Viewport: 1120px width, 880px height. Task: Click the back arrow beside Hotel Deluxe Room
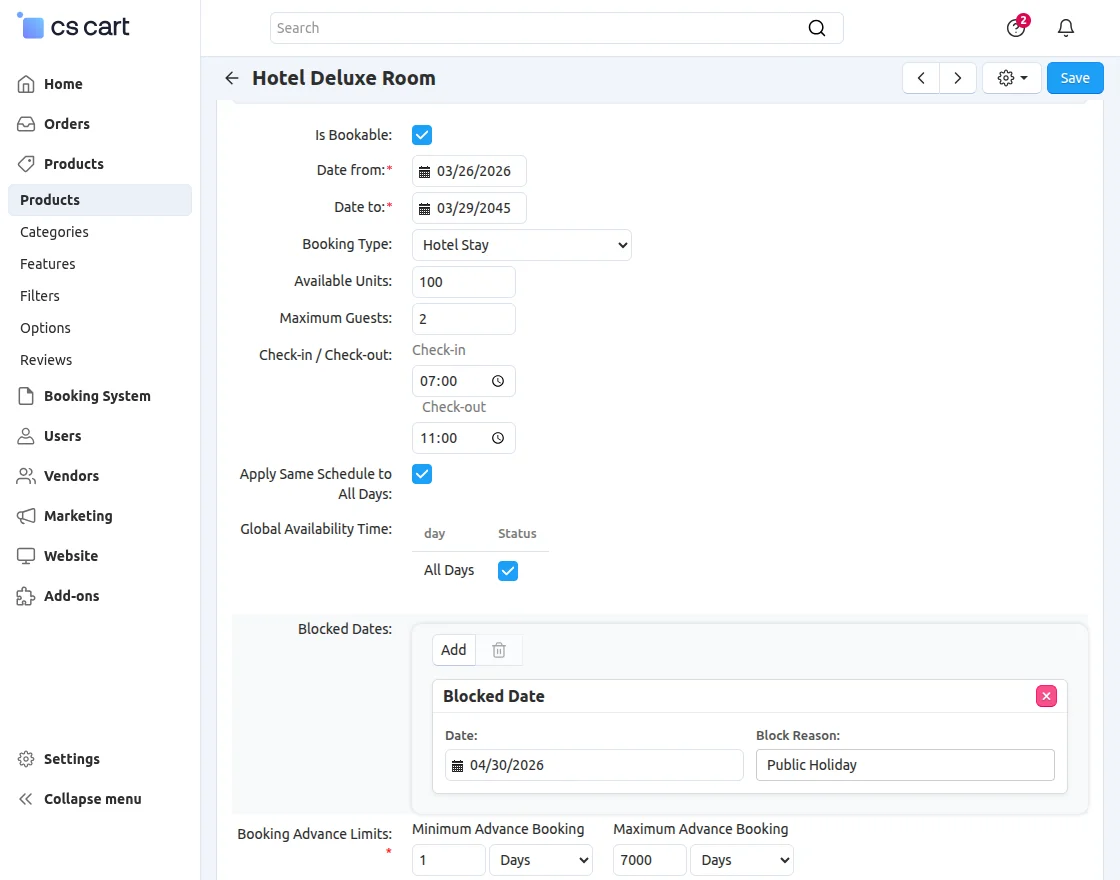point(232,78)
